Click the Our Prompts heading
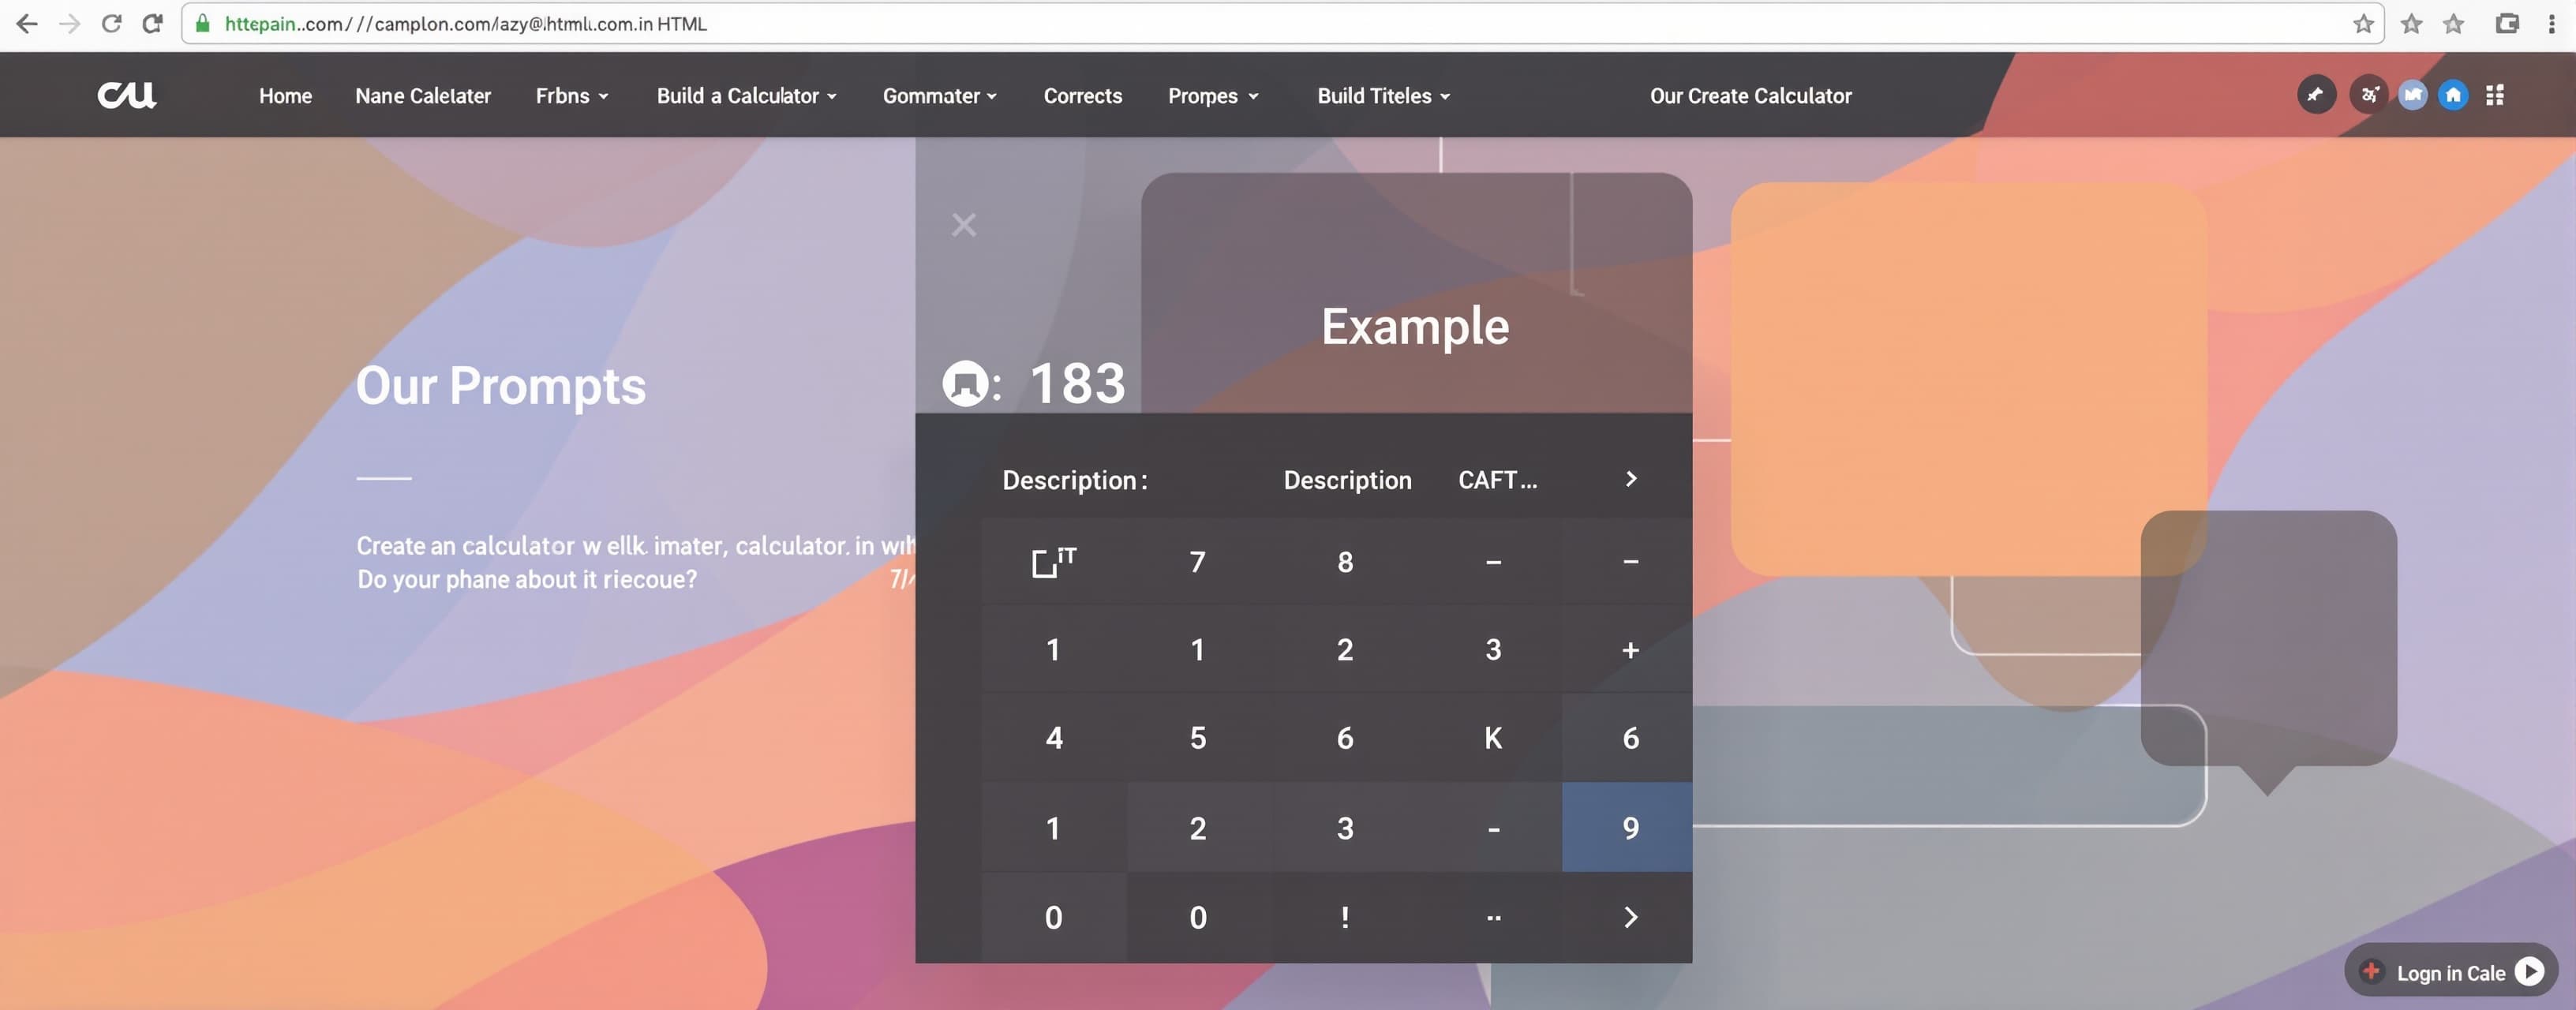This screenshot has height=1010, width=2576. tap(501, 386)
